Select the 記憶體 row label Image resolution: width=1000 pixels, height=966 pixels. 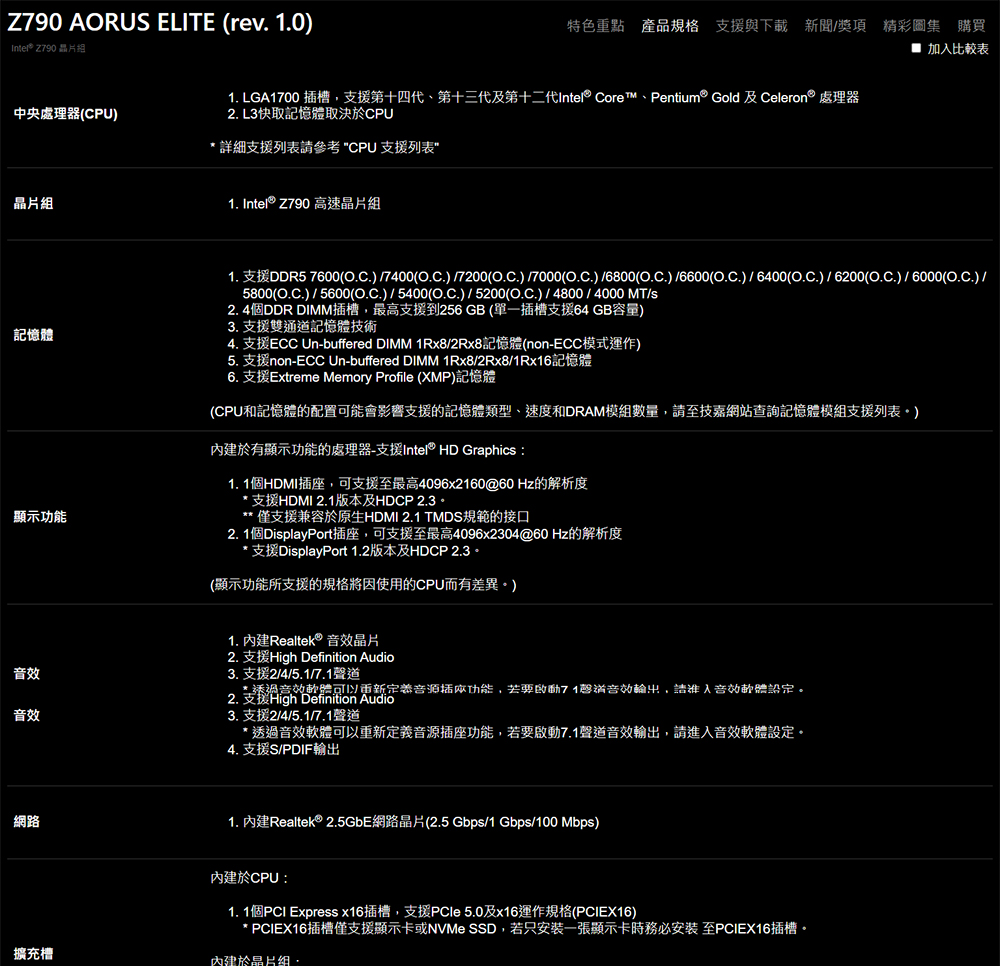click(x=33, y=335)
